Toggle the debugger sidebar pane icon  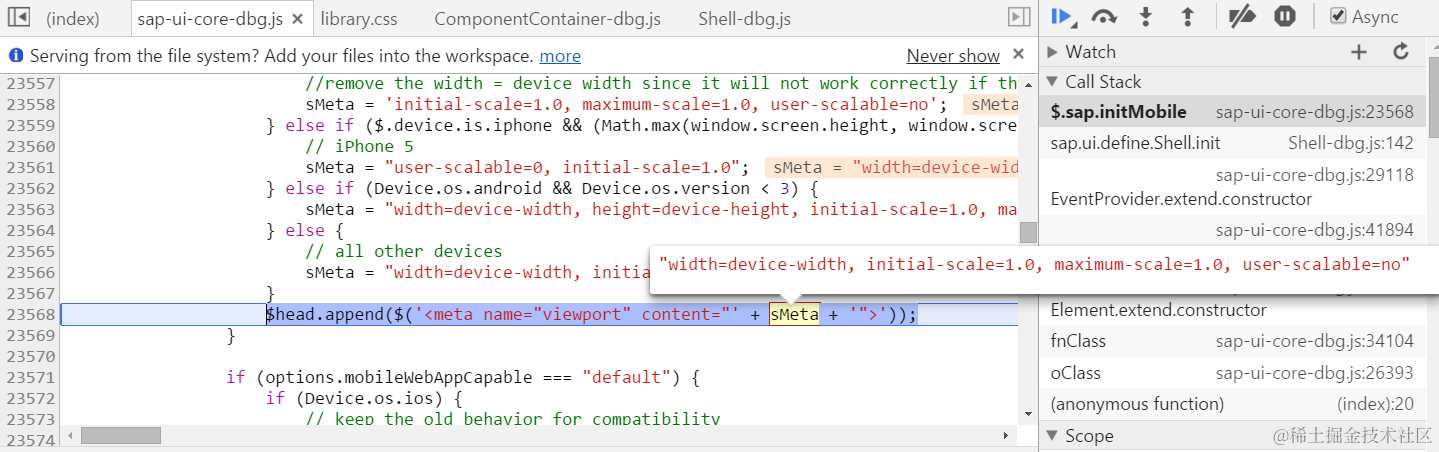coord(1019,17)
